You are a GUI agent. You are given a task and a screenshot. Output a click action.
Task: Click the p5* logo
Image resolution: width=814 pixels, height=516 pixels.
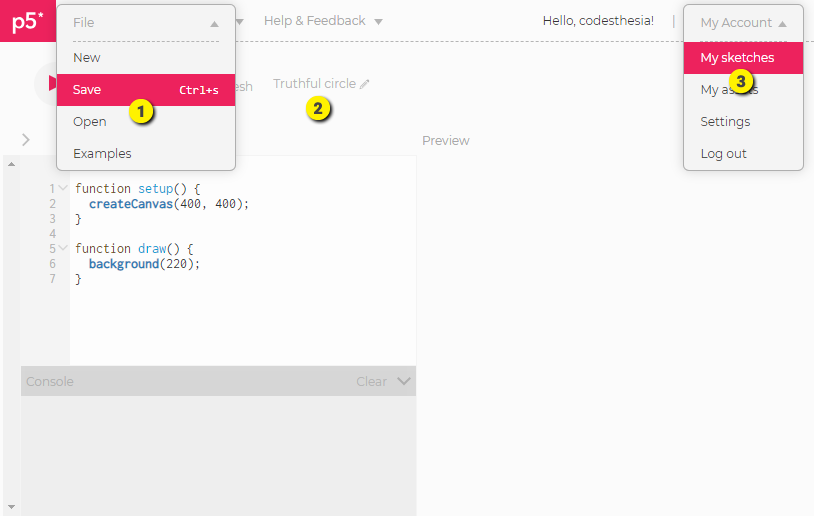click(26, 22)
